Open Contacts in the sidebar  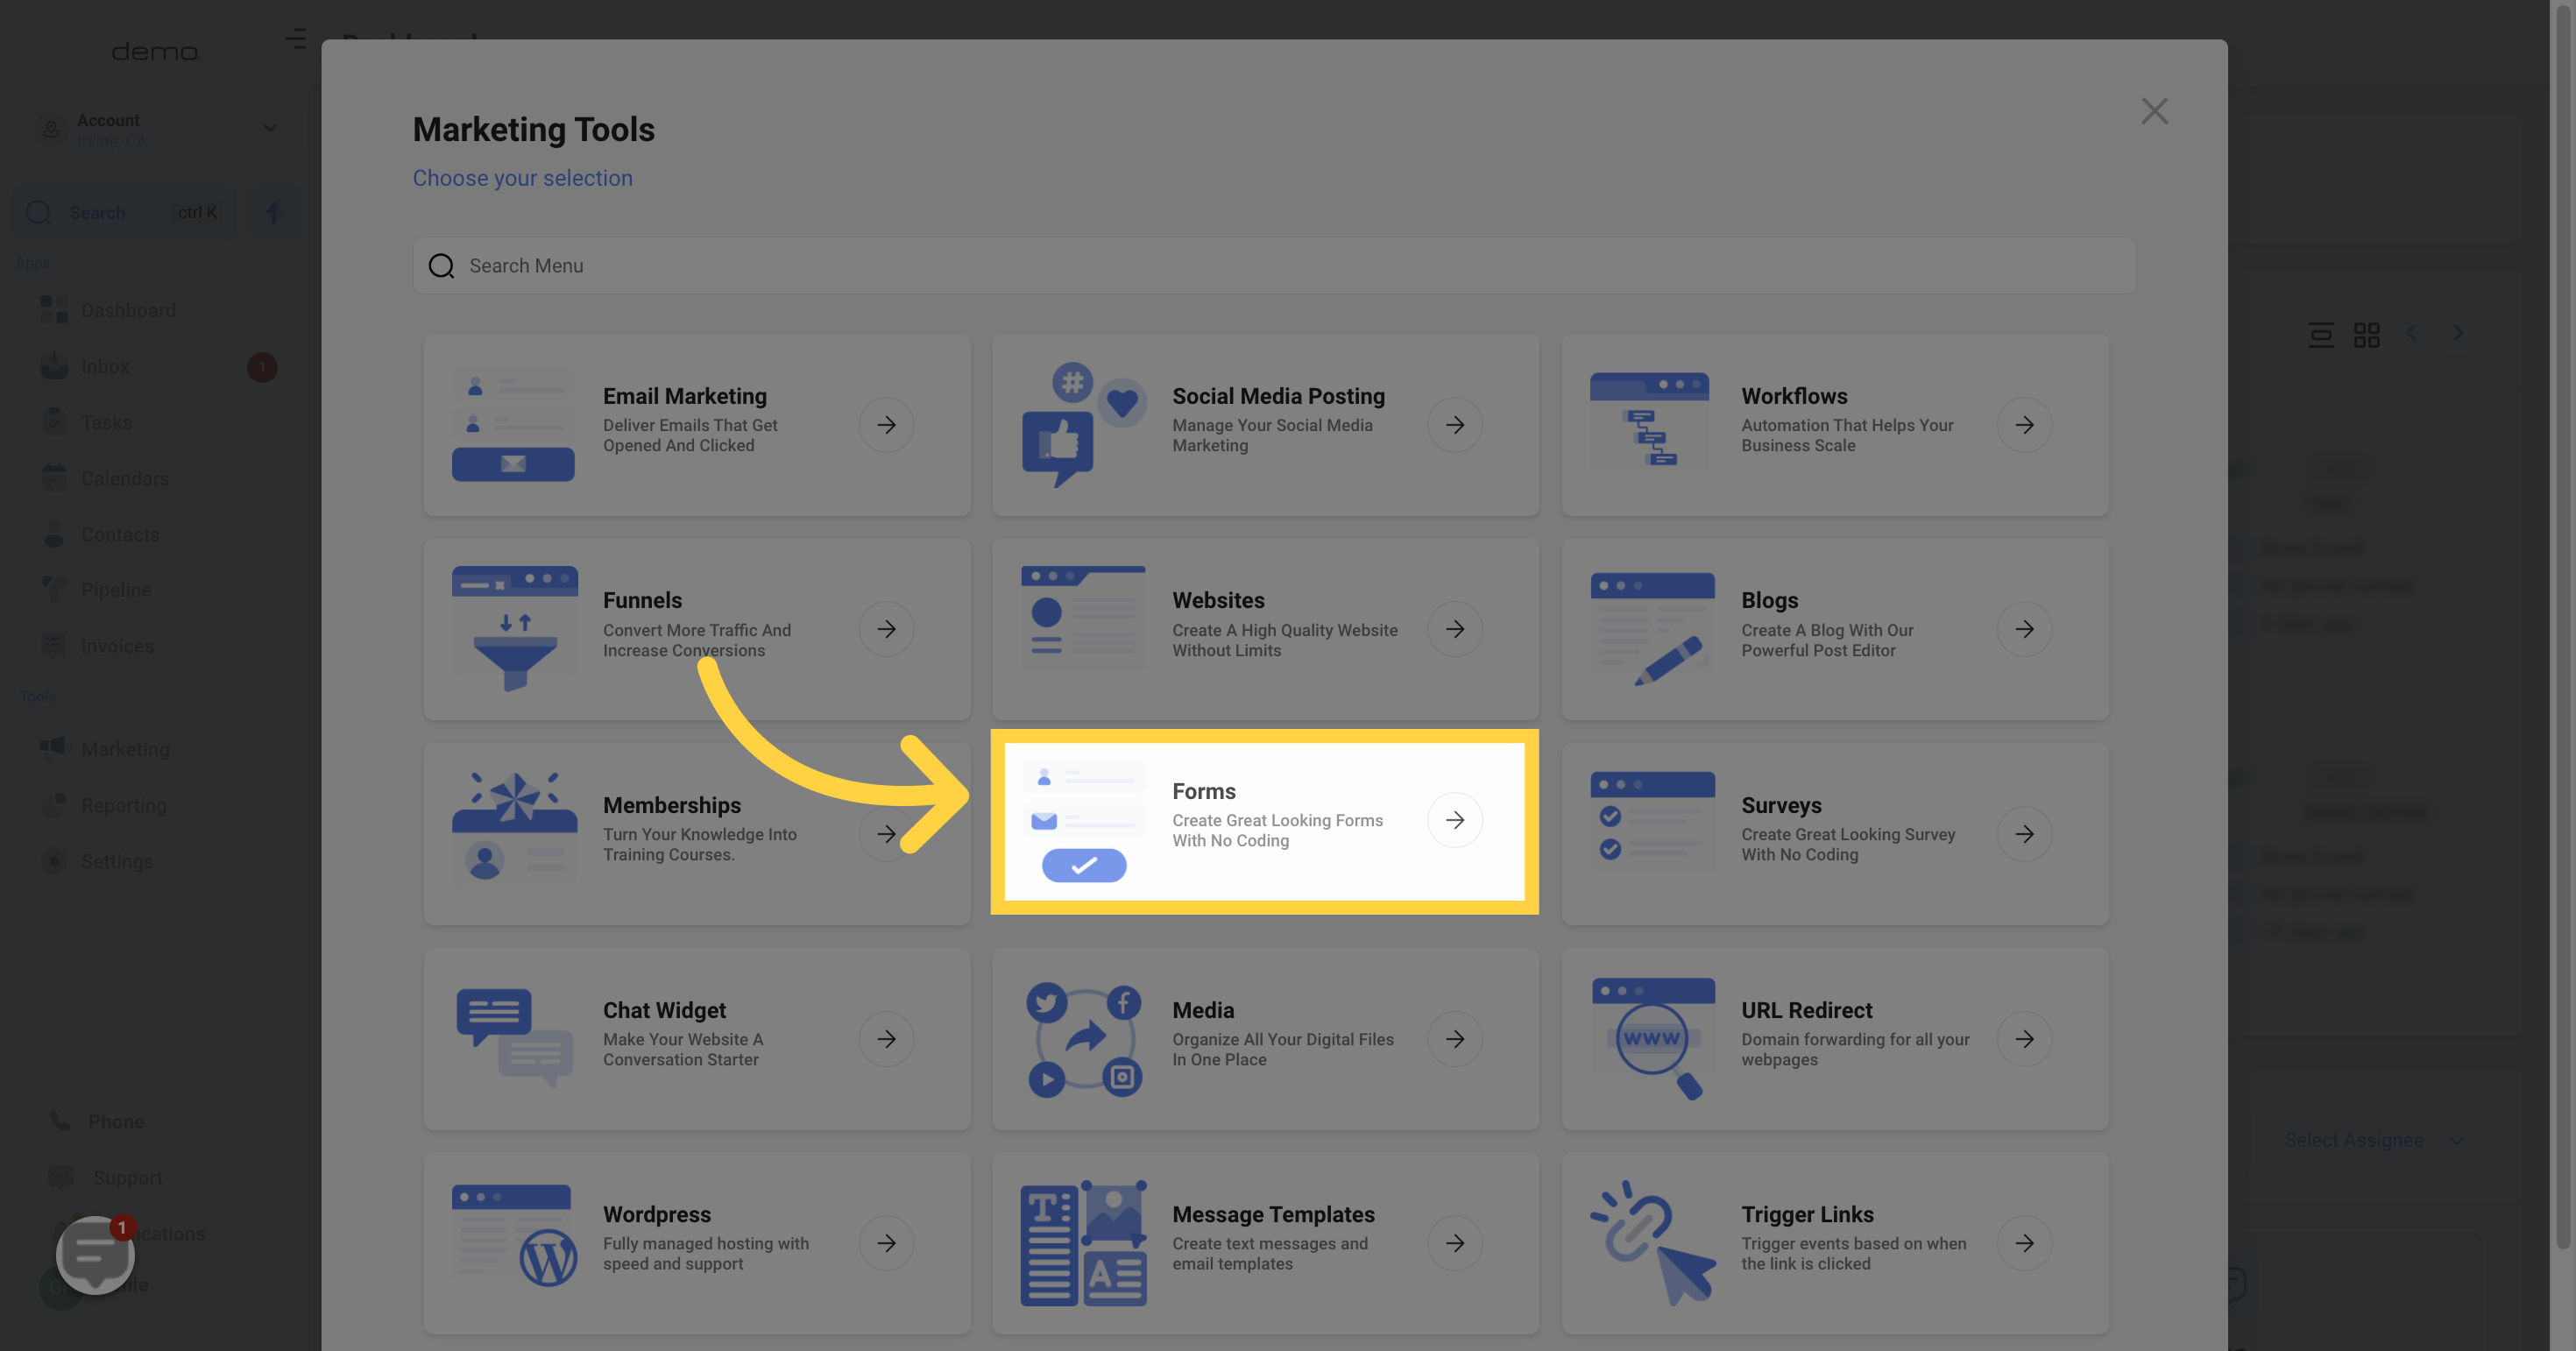120,534
